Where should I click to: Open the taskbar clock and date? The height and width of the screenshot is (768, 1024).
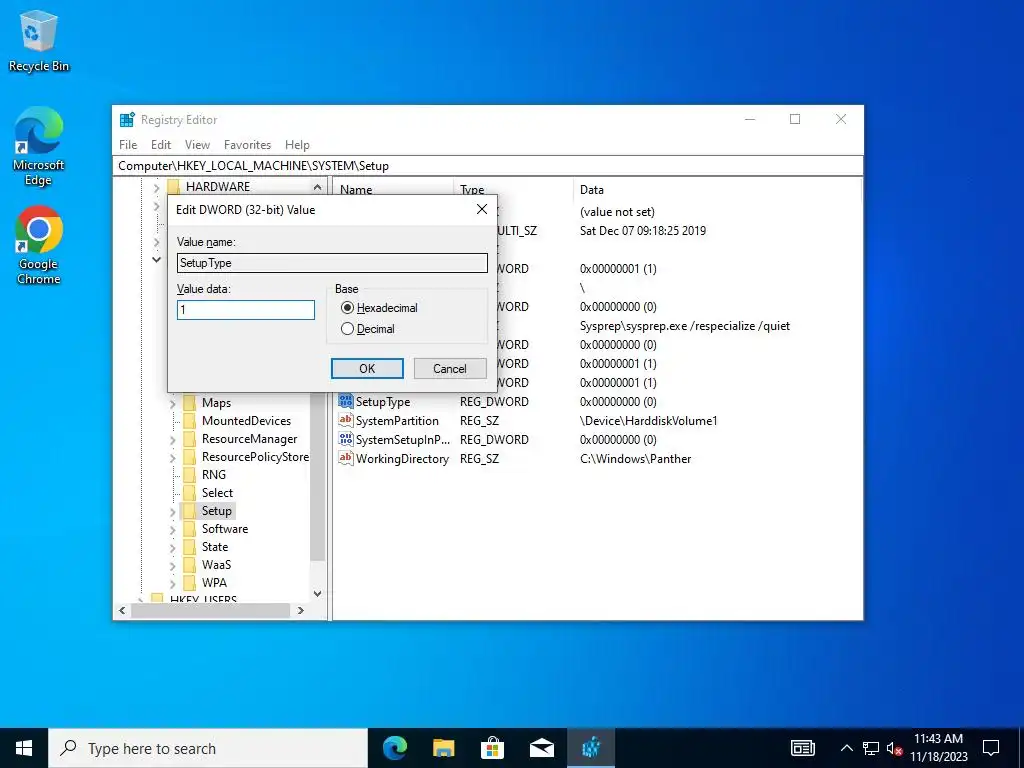[938, 748]
